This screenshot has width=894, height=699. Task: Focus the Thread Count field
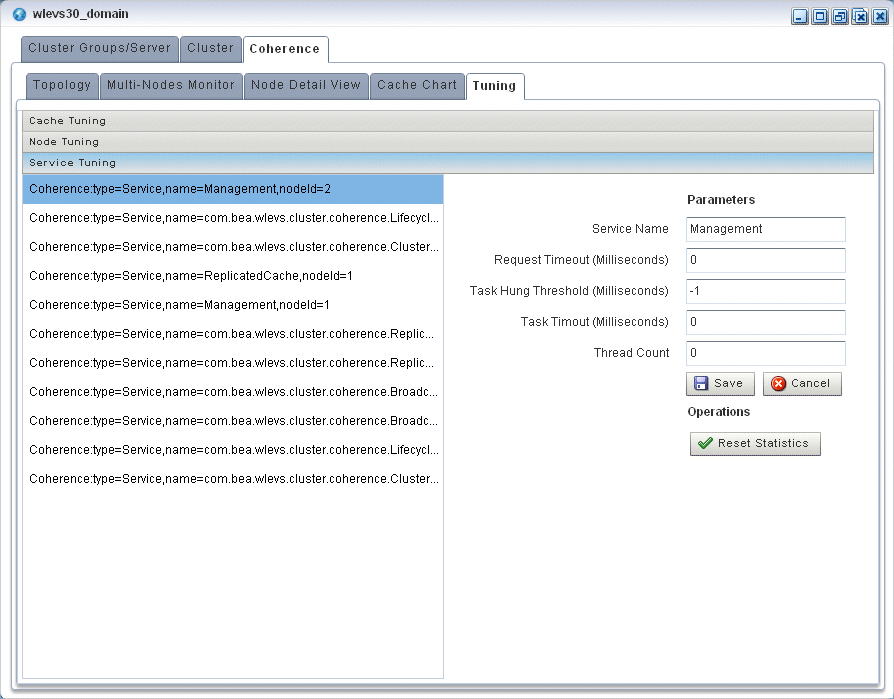click(765, 353)
